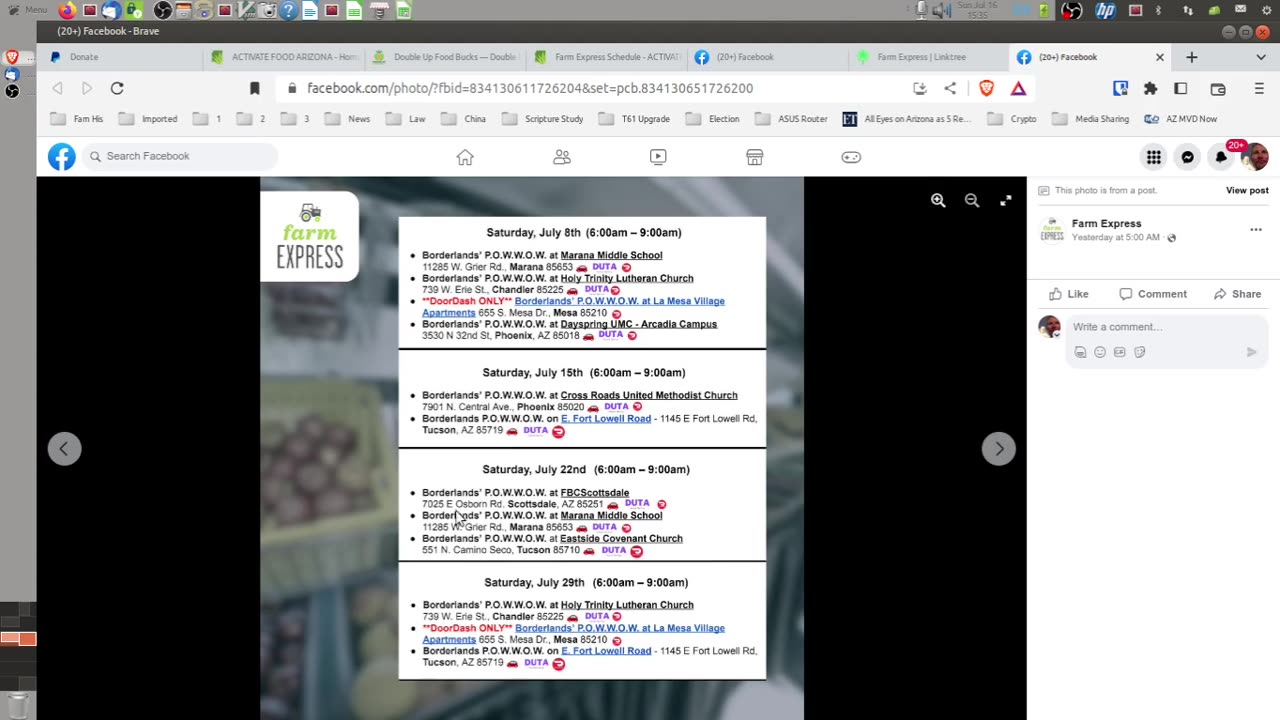Click the address bar URL
Image resolution: width=1280 pixels, height=720 pixels.
(x=530, y=88)
